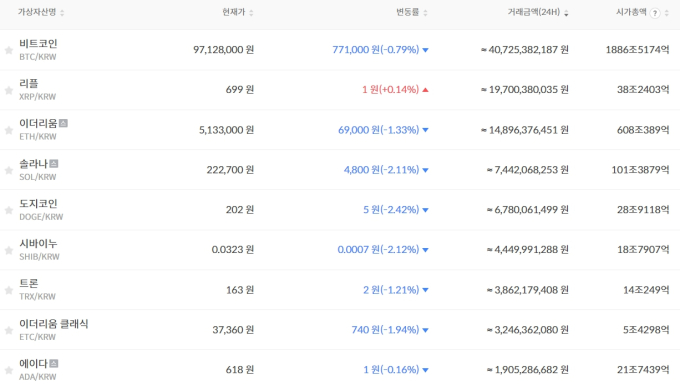Favorite the 솔라나 SOL/KRW star

coord(9,170)
